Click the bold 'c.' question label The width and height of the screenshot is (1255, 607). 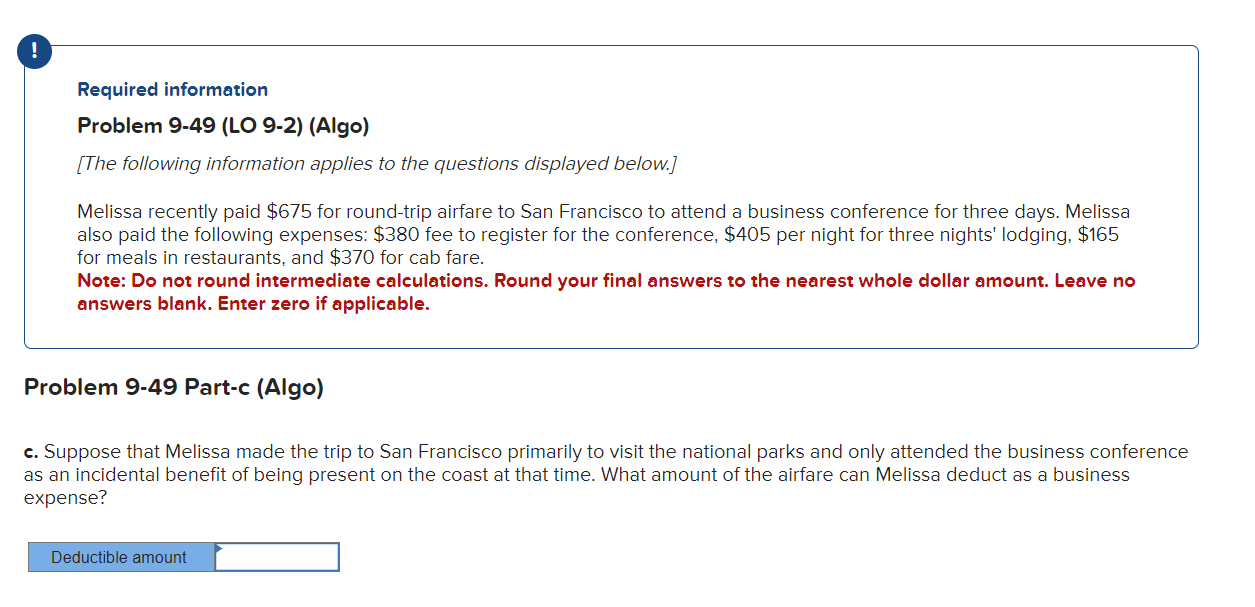[32, 452]
